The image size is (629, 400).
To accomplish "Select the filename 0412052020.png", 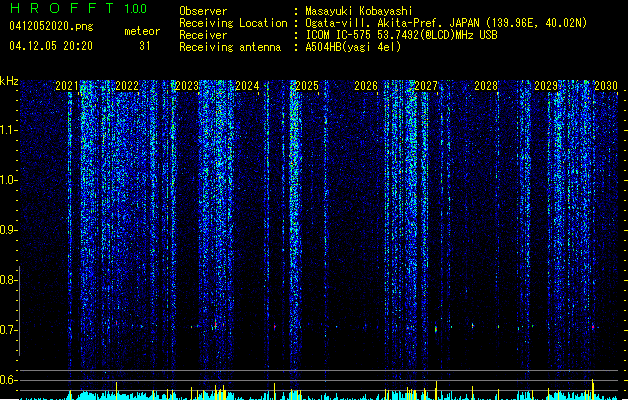I will (x=51, y=27).
